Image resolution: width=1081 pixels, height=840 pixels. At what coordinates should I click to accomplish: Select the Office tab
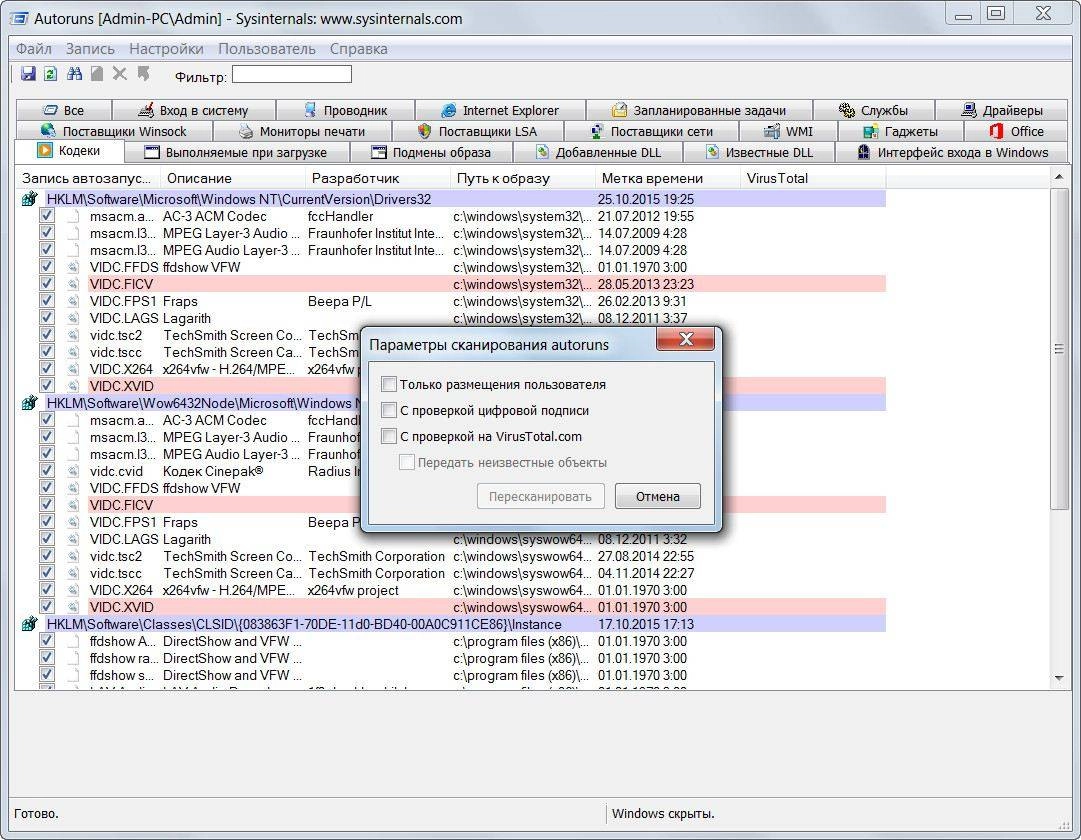coord(1016,131)
